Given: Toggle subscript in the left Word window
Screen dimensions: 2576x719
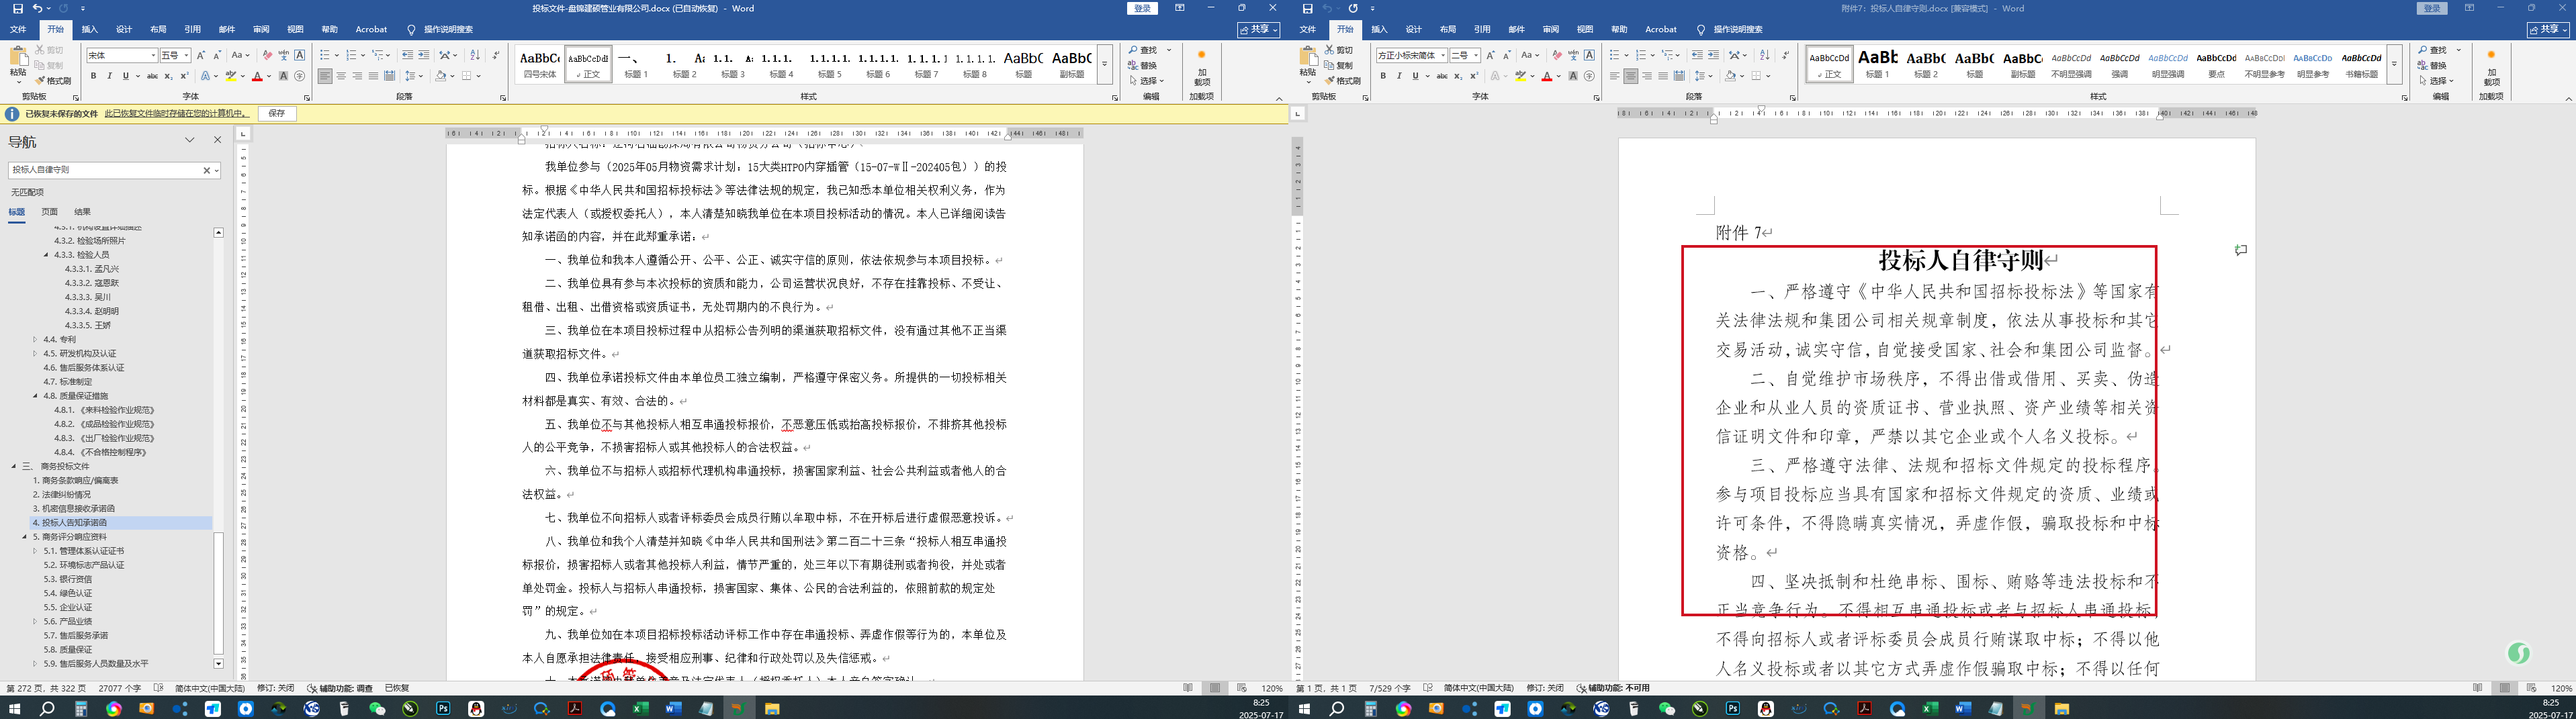Looking at the screenshot, I should point(168,76).
